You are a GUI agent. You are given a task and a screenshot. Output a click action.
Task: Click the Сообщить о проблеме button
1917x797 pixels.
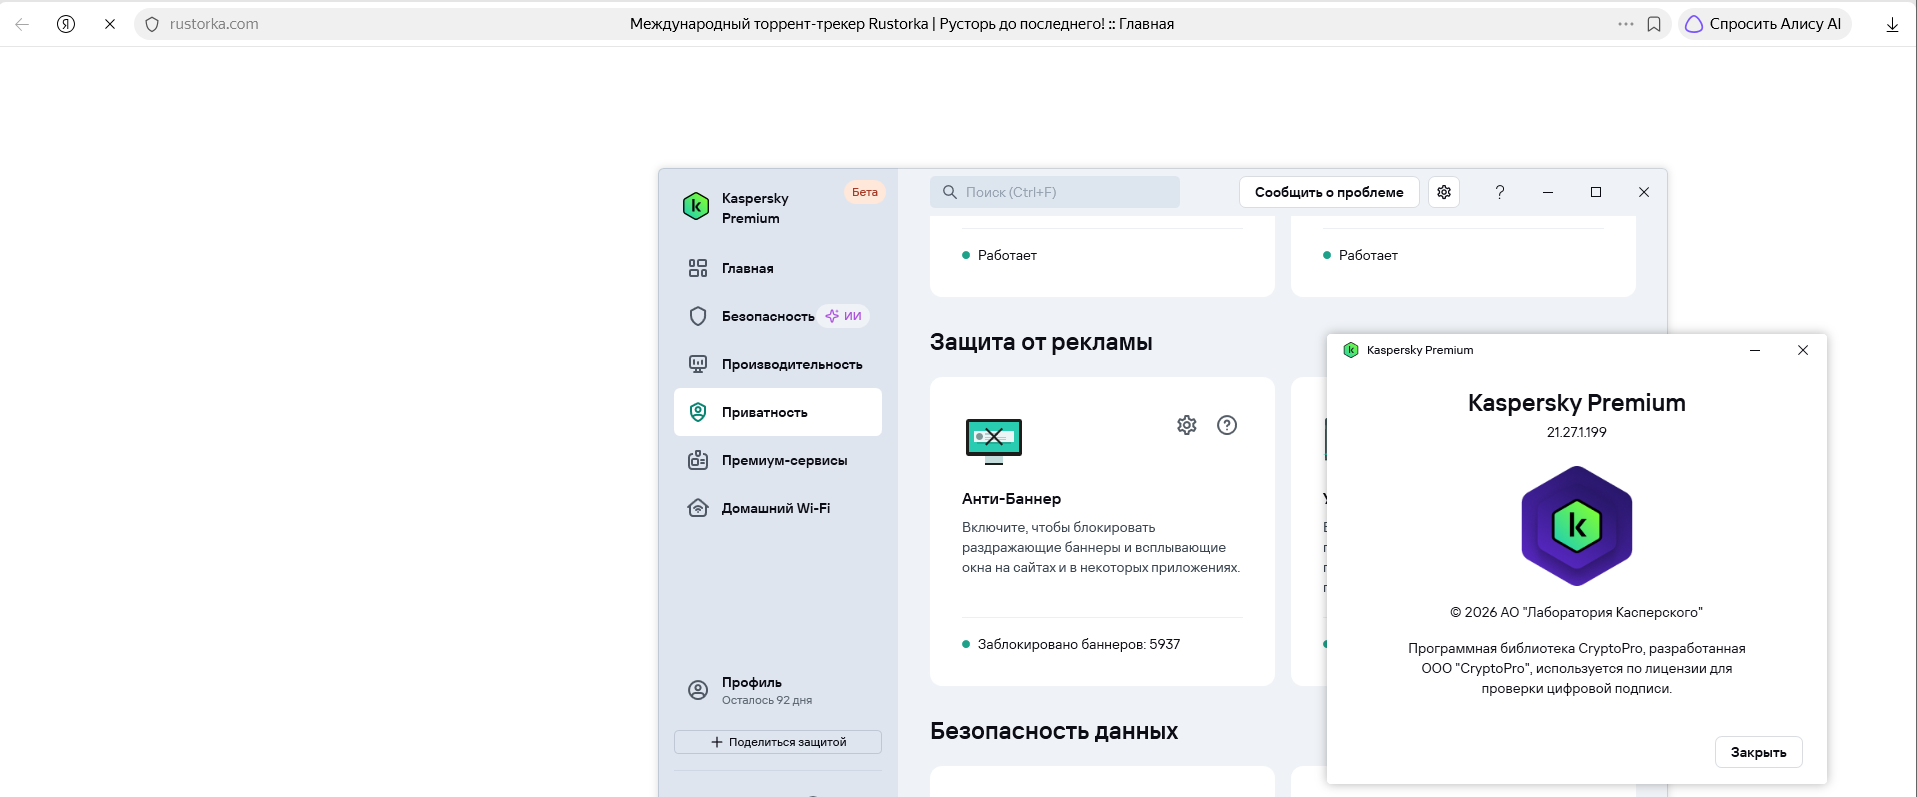point(1329,192)
